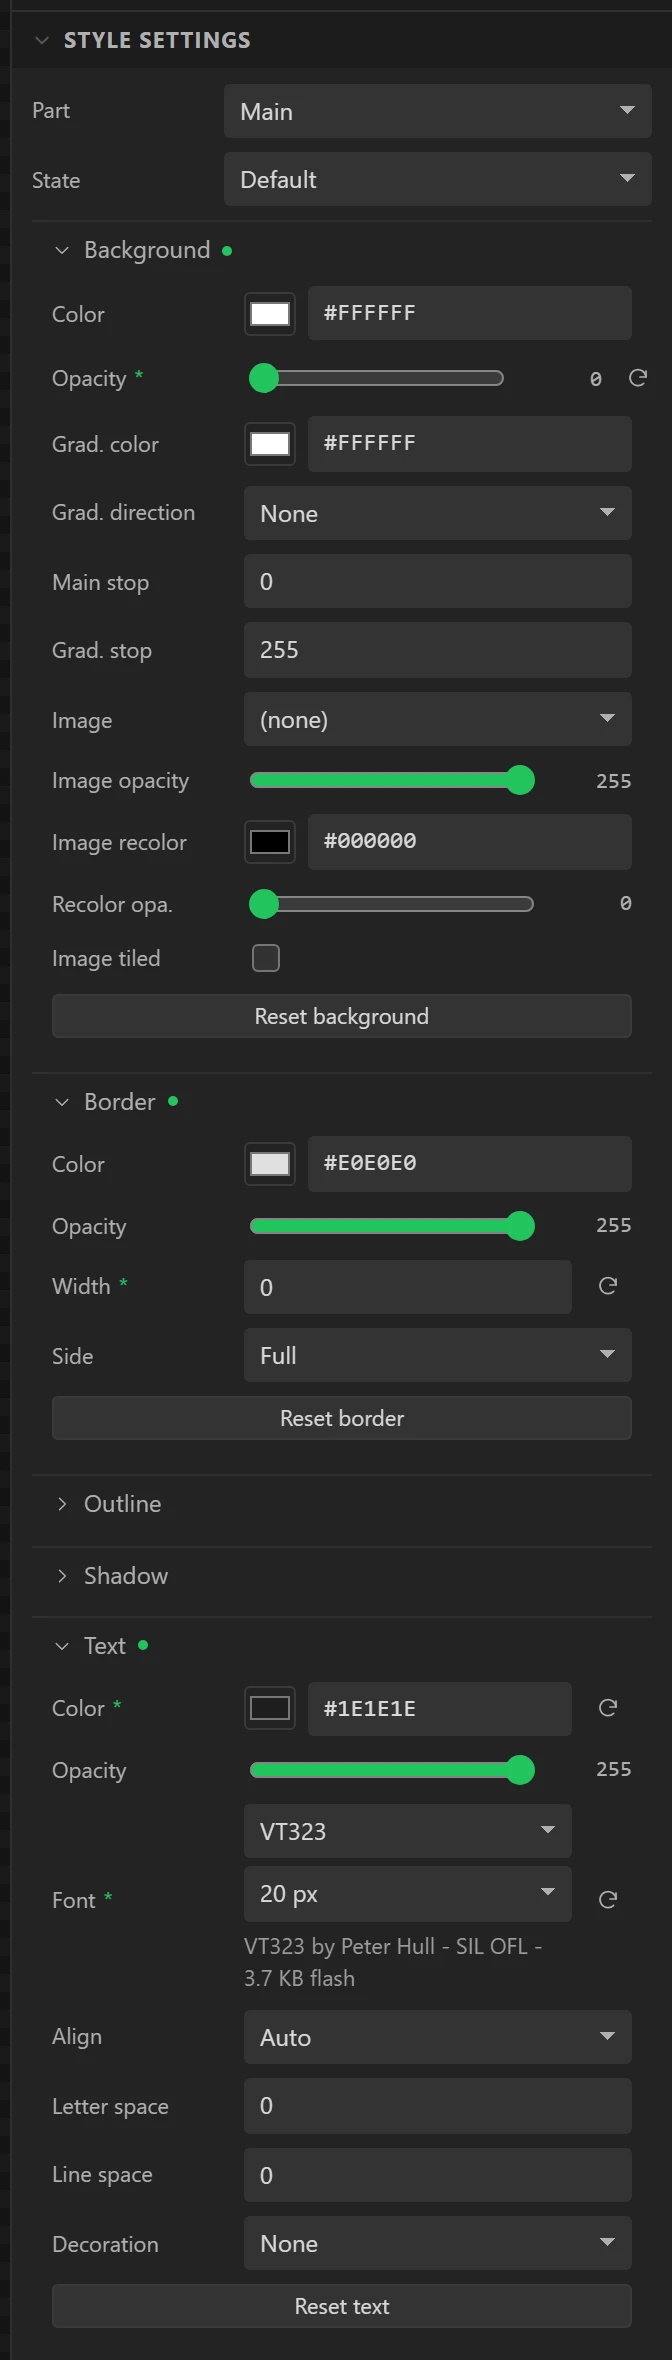
Task: Click the Grad. stop input field
Action: (x=438, y=649)
